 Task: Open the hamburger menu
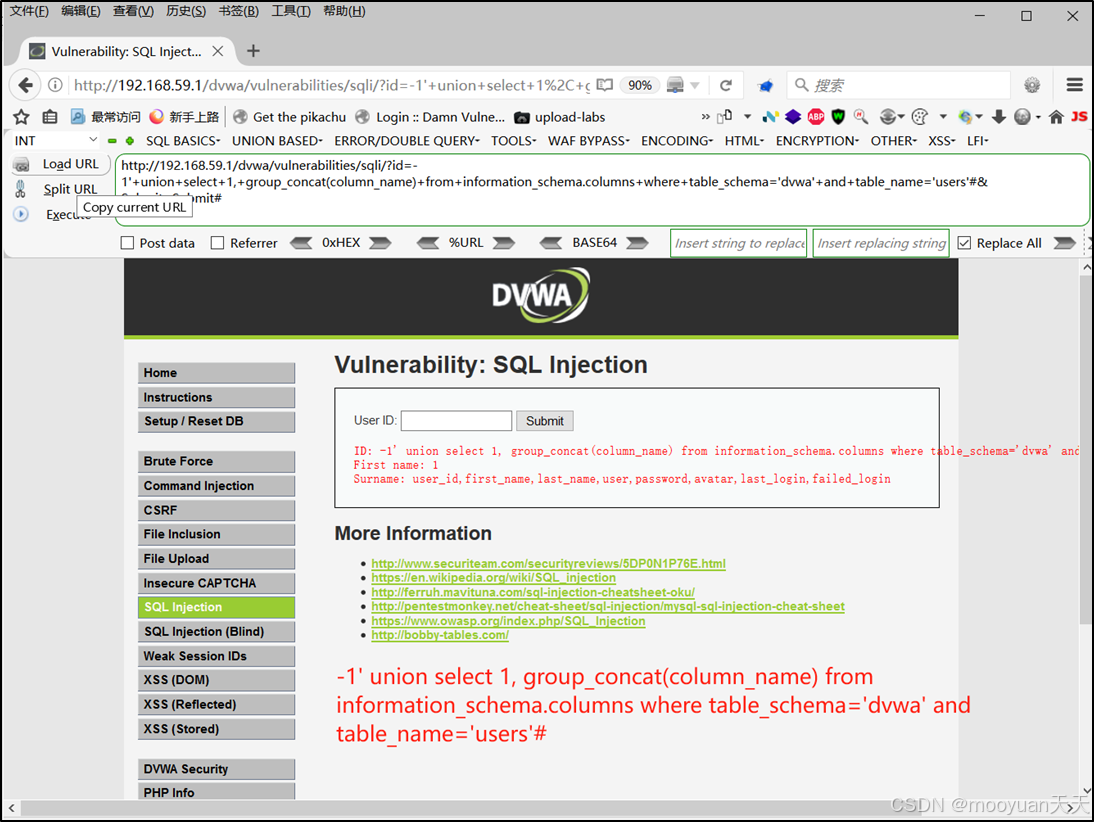click(1074, 85)
